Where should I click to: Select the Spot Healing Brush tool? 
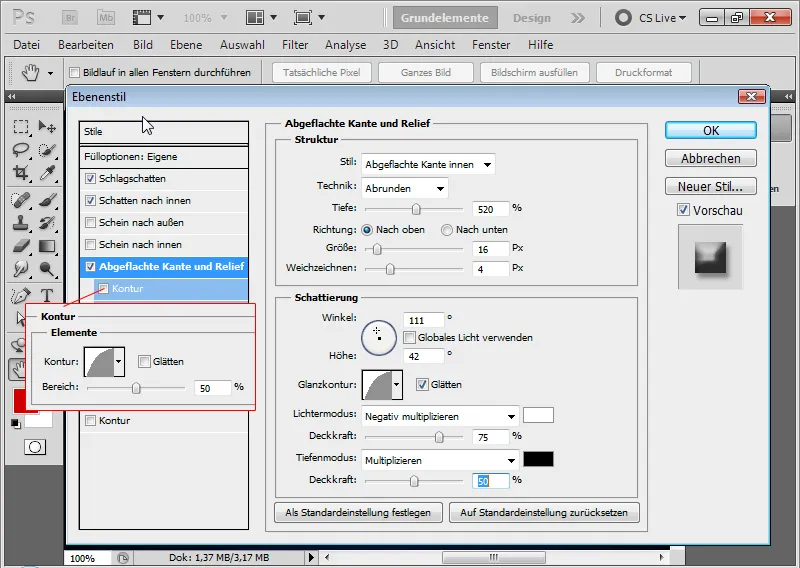click(21, 200)
